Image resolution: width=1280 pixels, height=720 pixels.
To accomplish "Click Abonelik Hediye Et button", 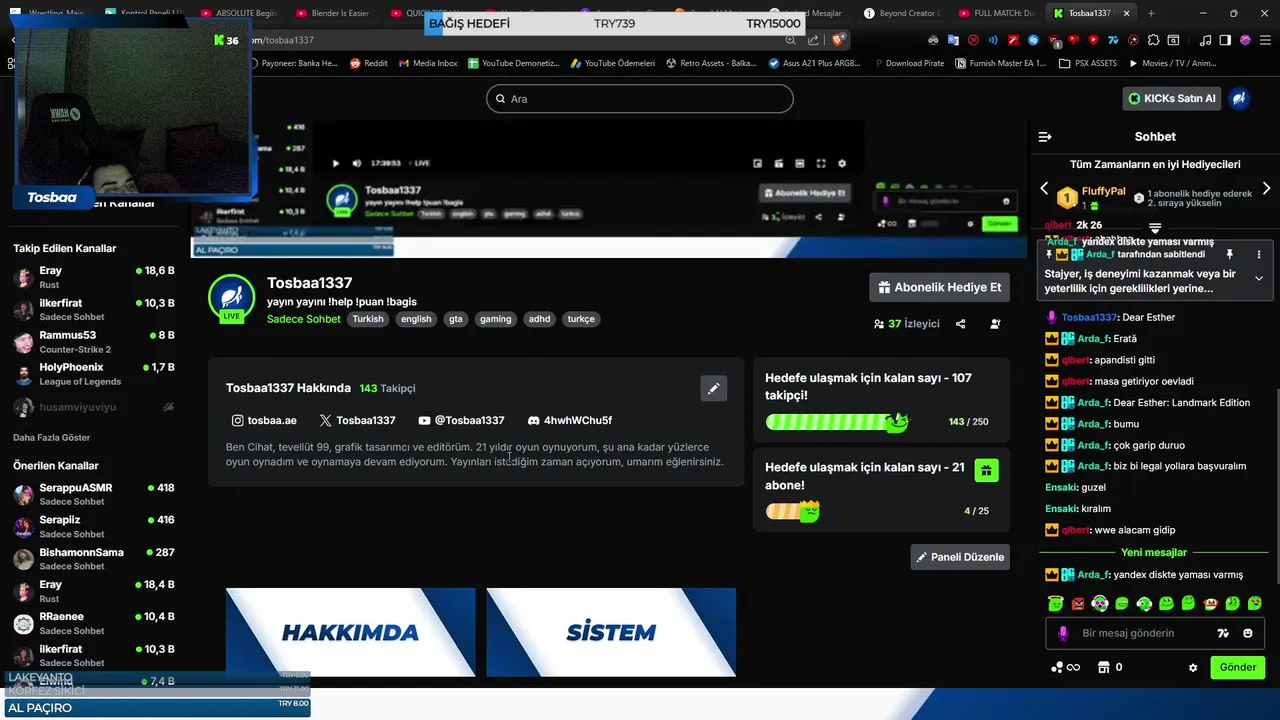I will click(x=939, y=287).
